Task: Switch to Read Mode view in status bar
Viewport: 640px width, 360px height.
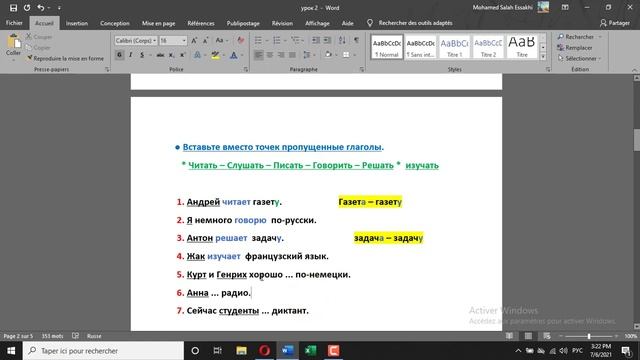Action: tap(509, 336)
